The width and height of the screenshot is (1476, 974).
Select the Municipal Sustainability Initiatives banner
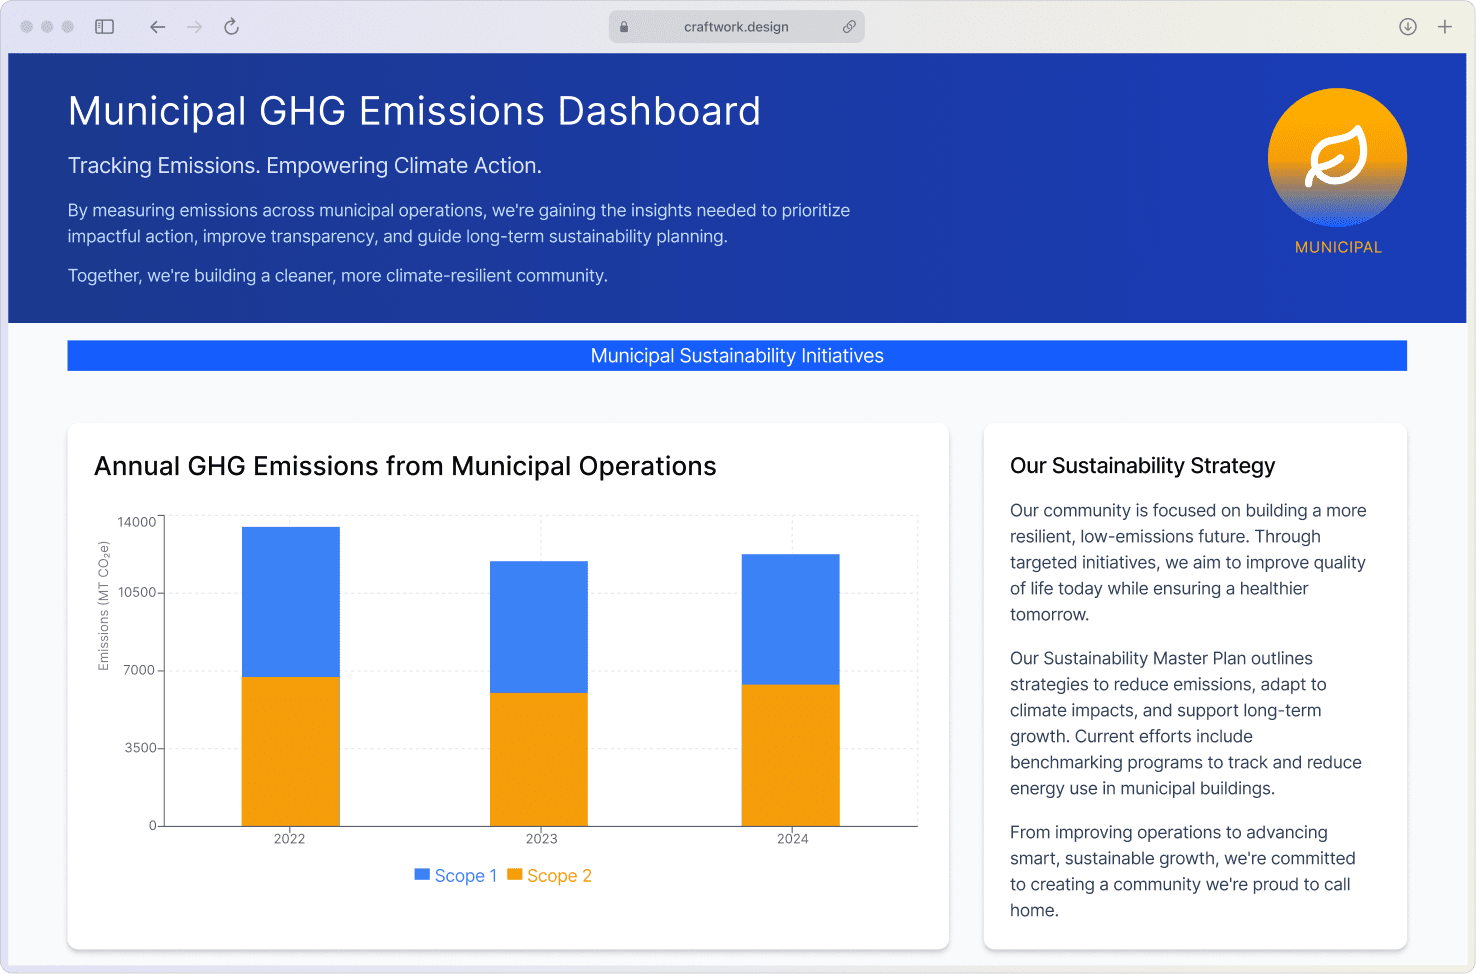737,356
